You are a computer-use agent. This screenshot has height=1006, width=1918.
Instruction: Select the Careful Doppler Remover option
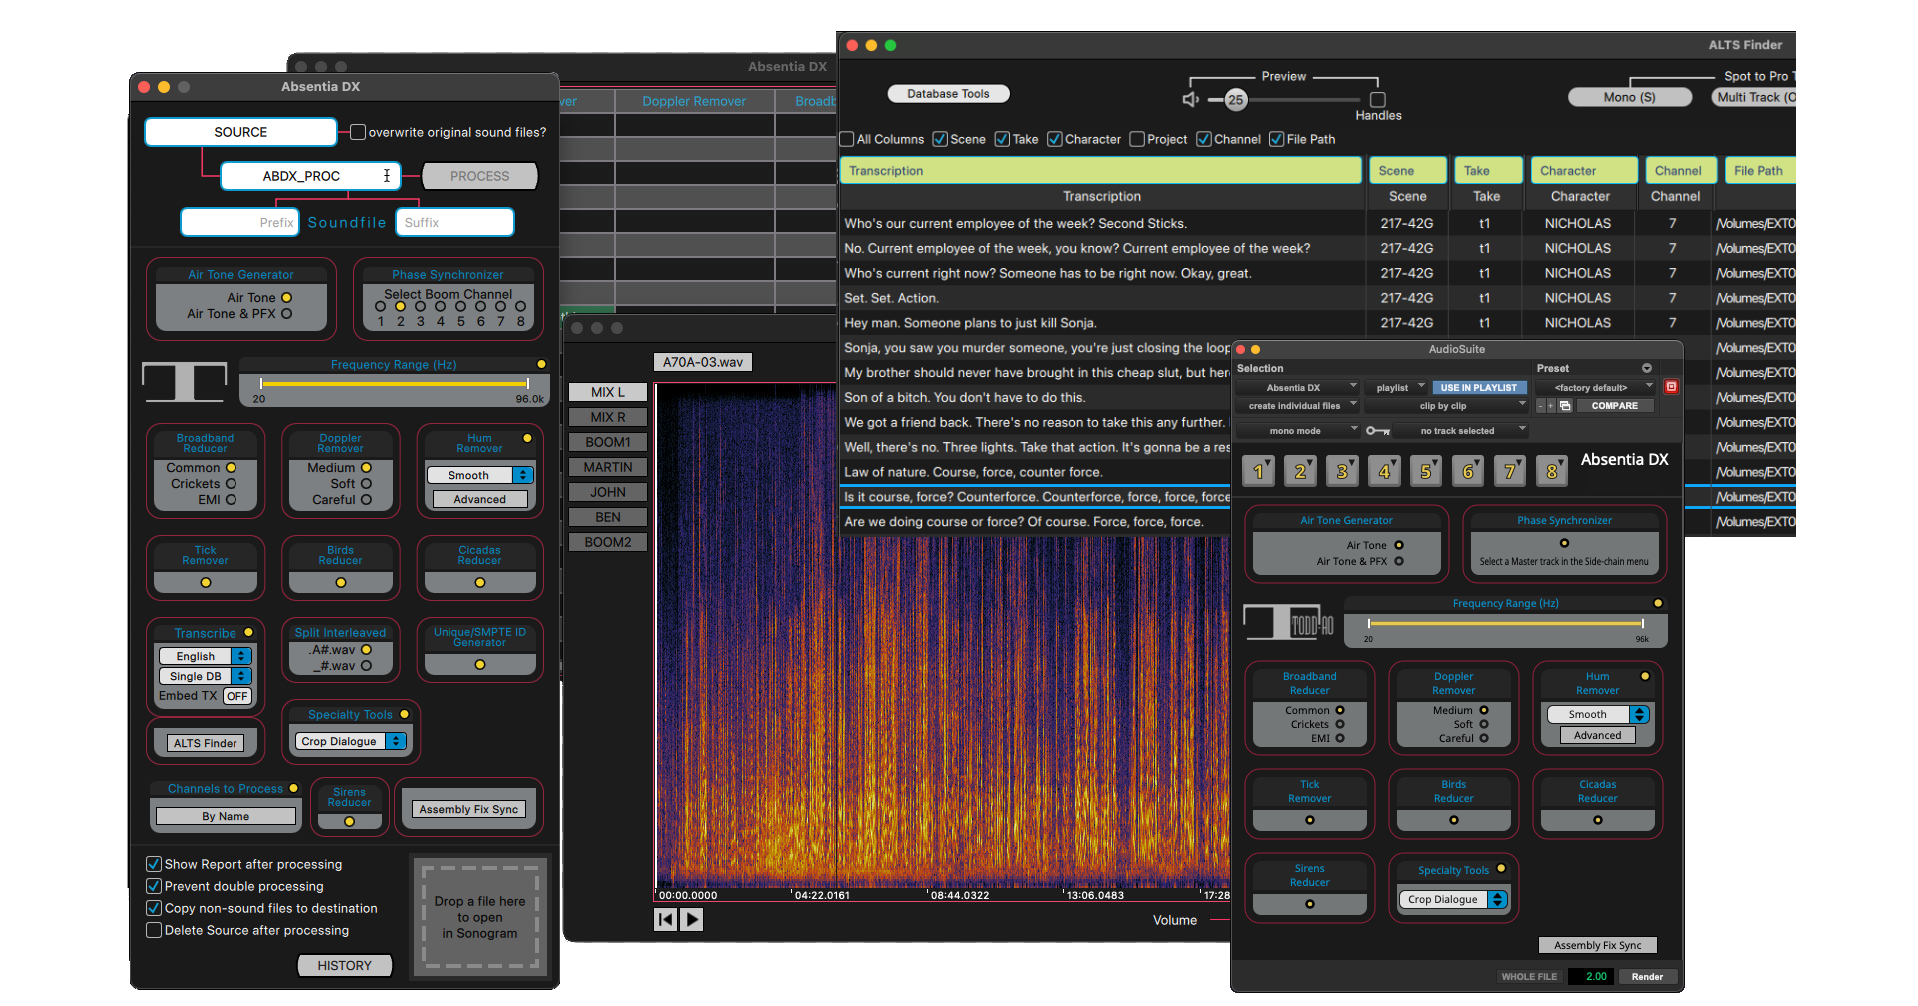[366, 500]
